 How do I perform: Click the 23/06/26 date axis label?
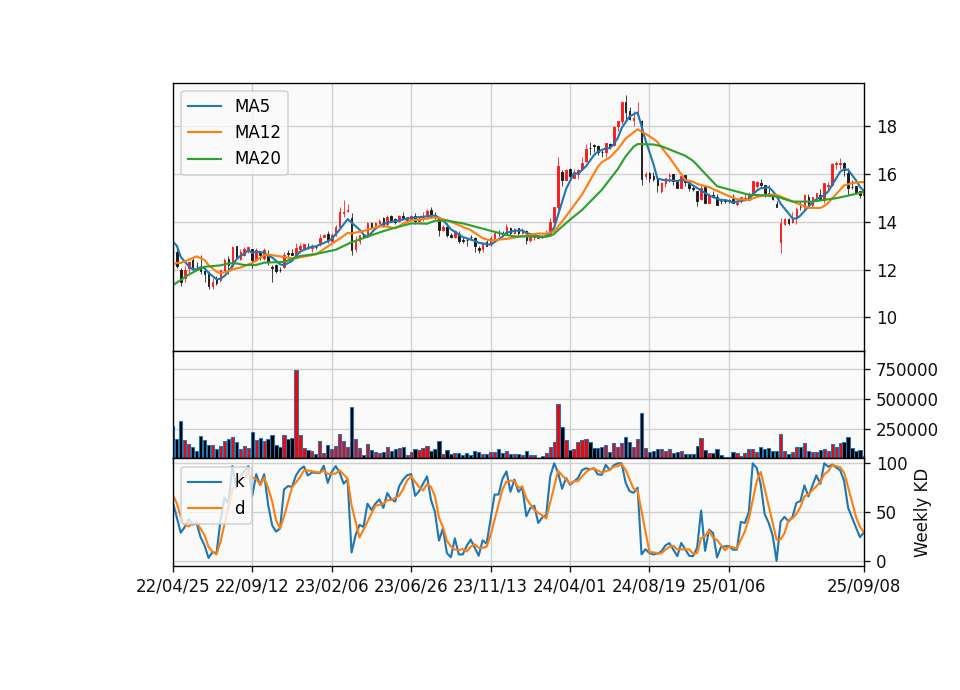tap(411, 586)
